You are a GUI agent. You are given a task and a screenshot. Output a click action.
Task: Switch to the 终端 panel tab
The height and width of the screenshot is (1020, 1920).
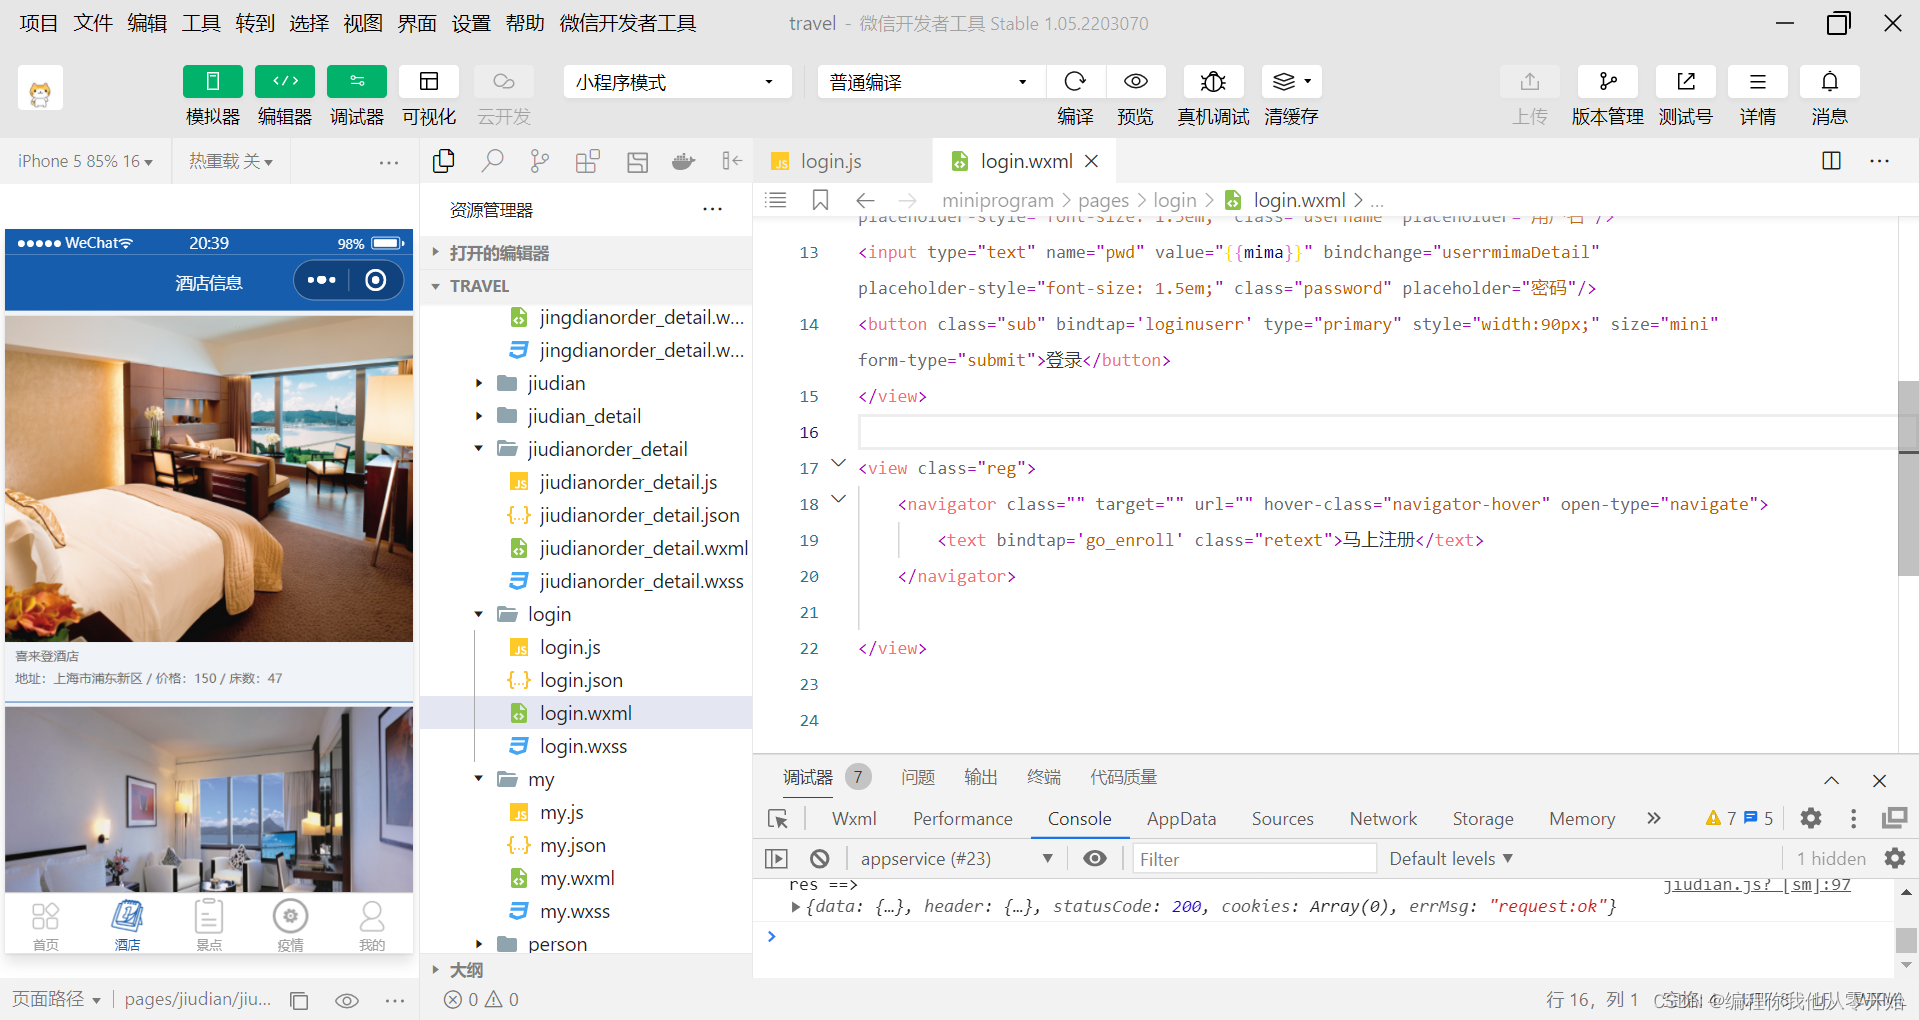(1043, 777)
